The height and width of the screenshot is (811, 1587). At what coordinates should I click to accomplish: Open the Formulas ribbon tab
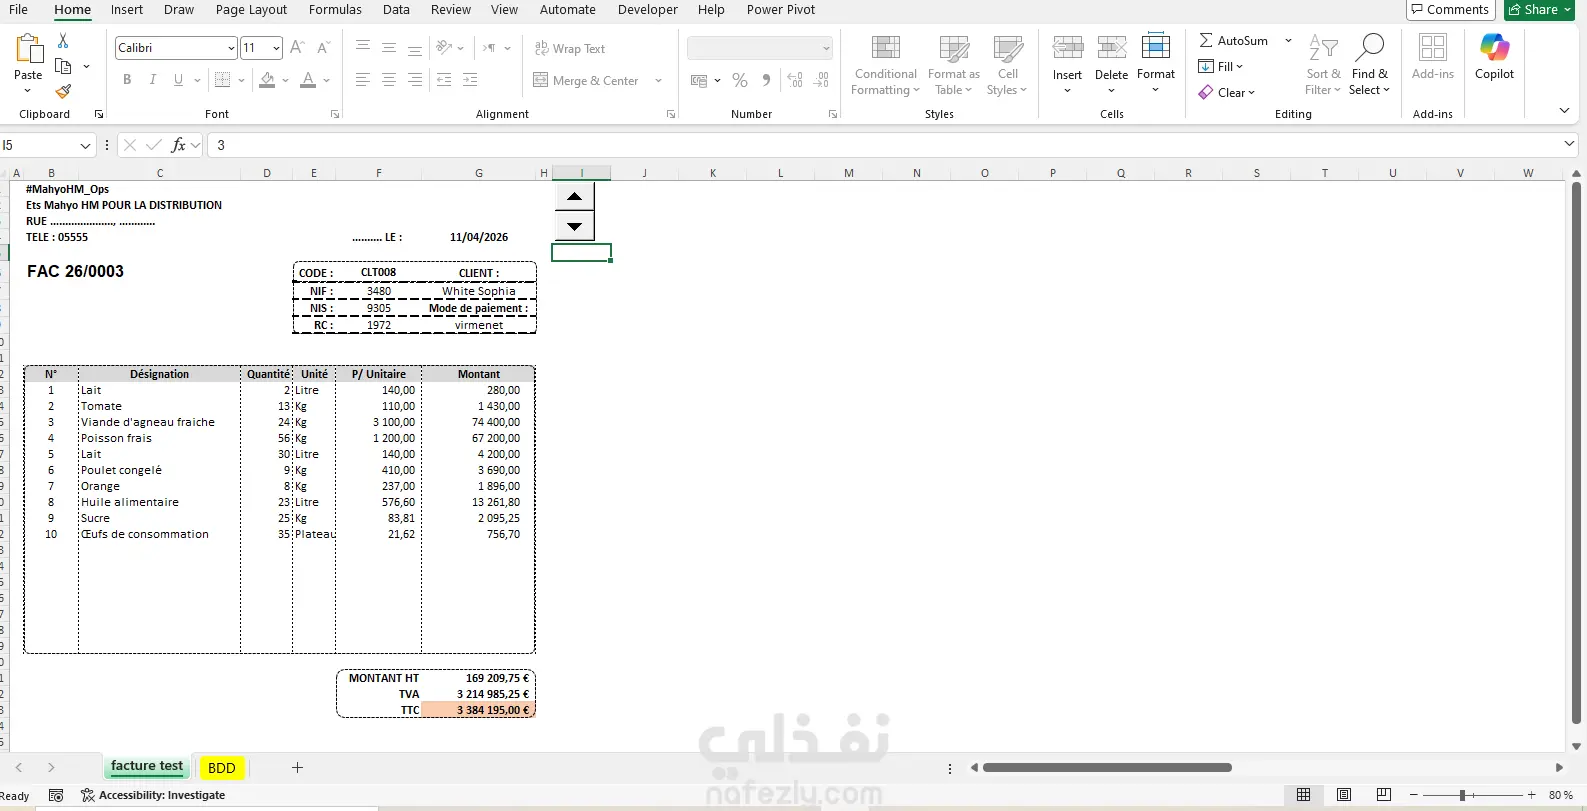click(x=335, y=10)
